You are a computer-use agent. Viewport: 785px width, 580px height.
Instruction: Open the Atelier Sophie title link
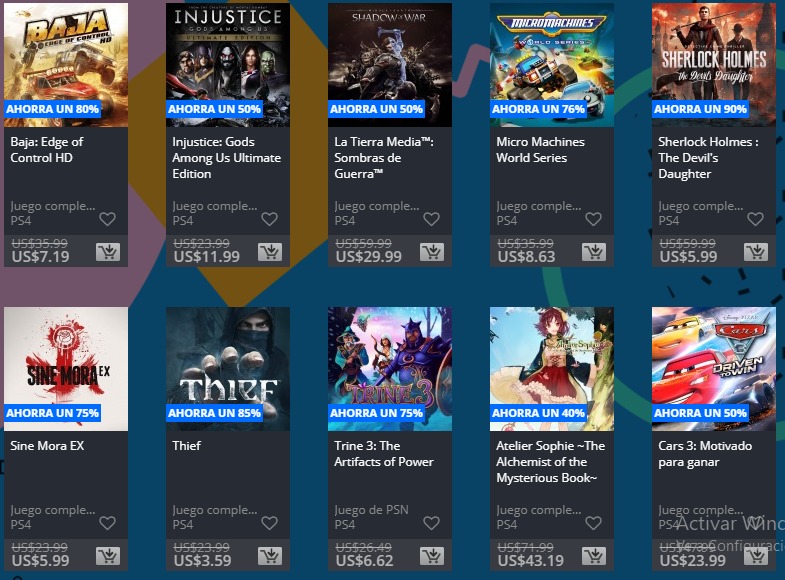550,462
